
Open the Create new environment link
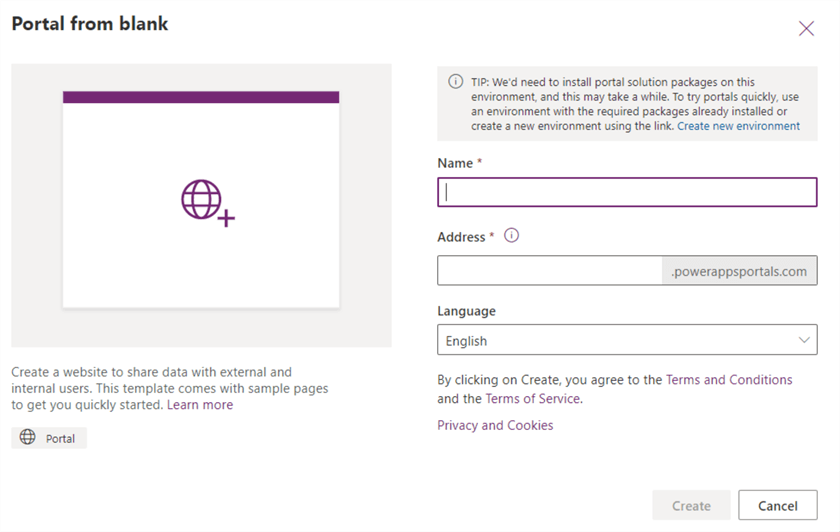[738, 126]
